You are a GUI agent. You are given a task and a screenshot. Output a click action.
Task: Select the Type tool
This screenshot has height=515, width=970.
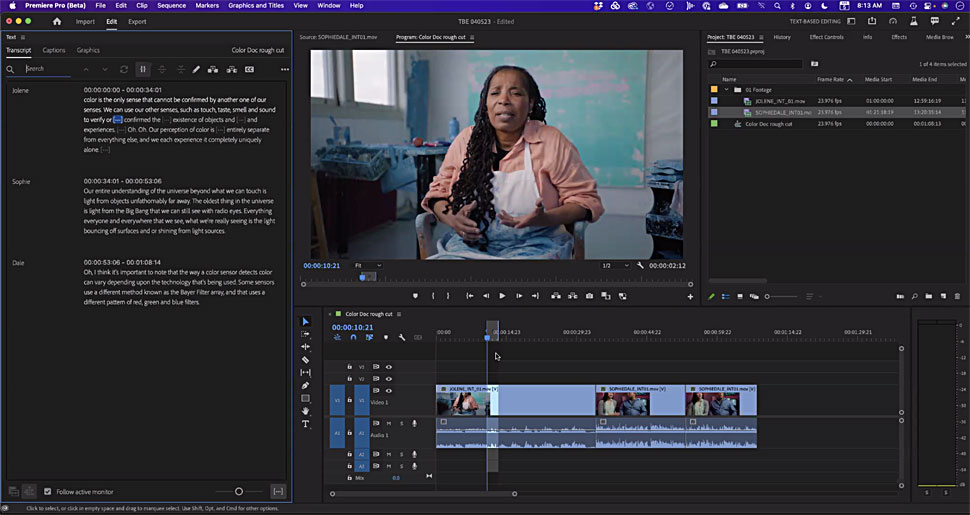click(x=306, y=424)
